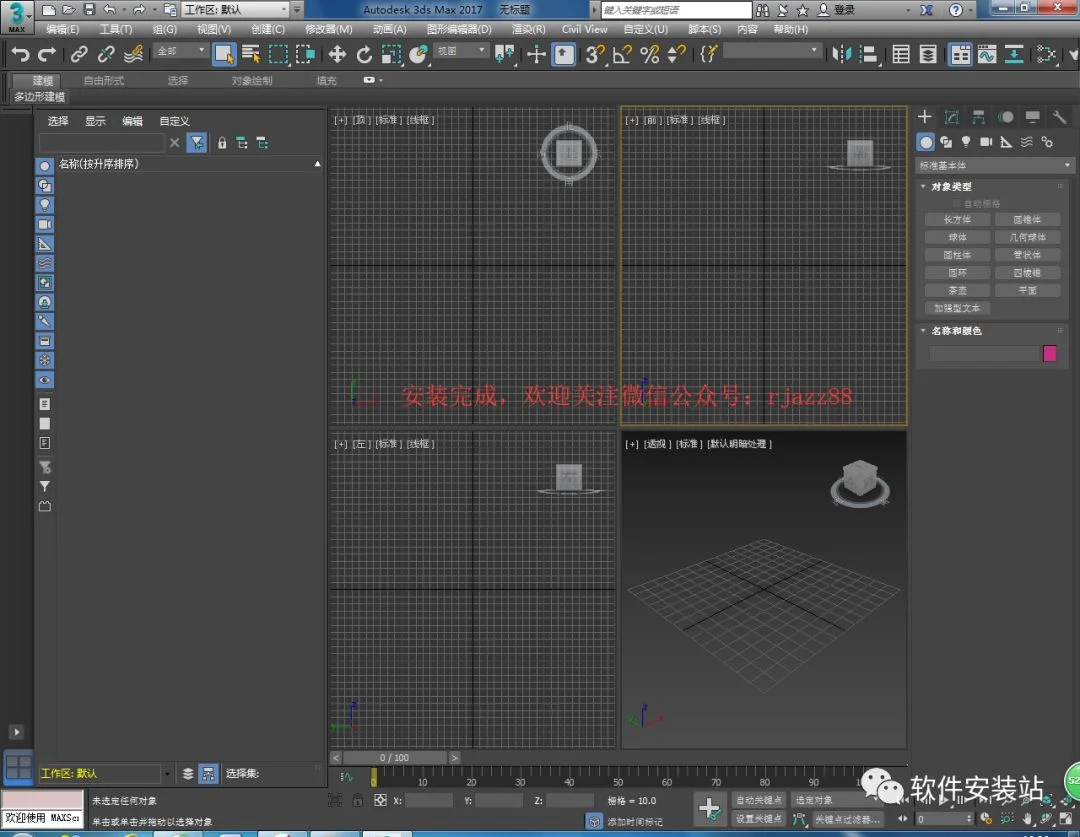1080x837 pixels.
Task: Toggle the eye display icon in scene explorer
Action: coord(45,380)
